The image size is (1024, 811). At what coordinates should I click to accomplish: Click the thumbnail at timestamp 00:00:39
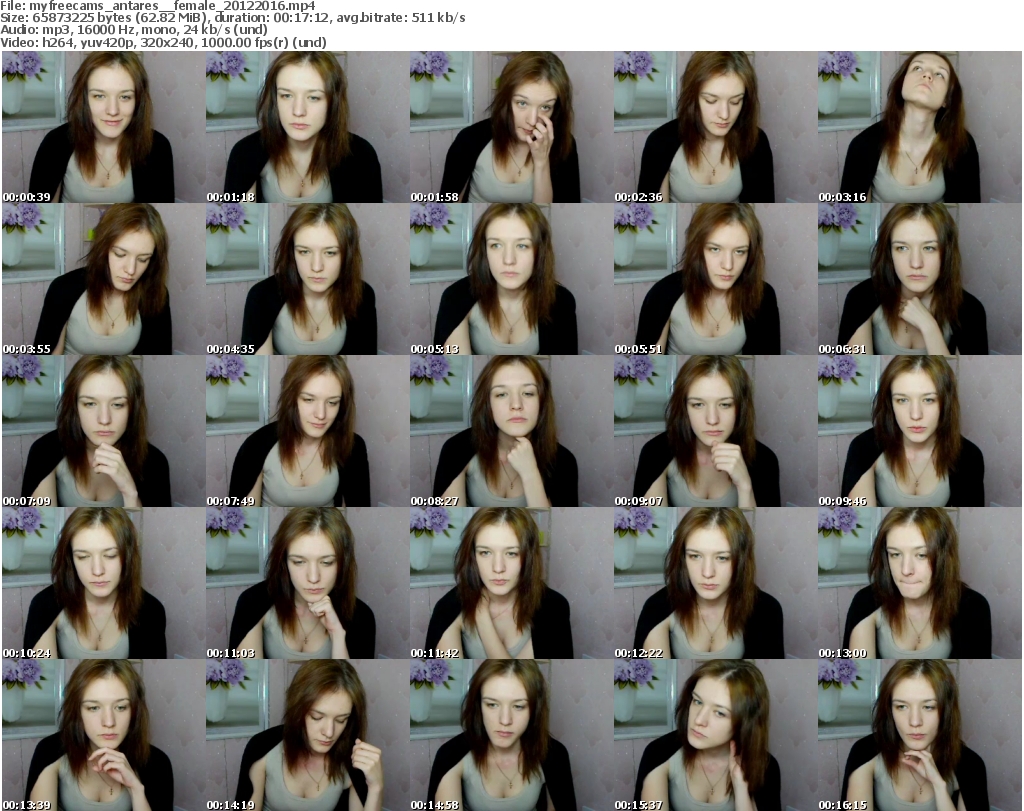click(x=103, y=127)
